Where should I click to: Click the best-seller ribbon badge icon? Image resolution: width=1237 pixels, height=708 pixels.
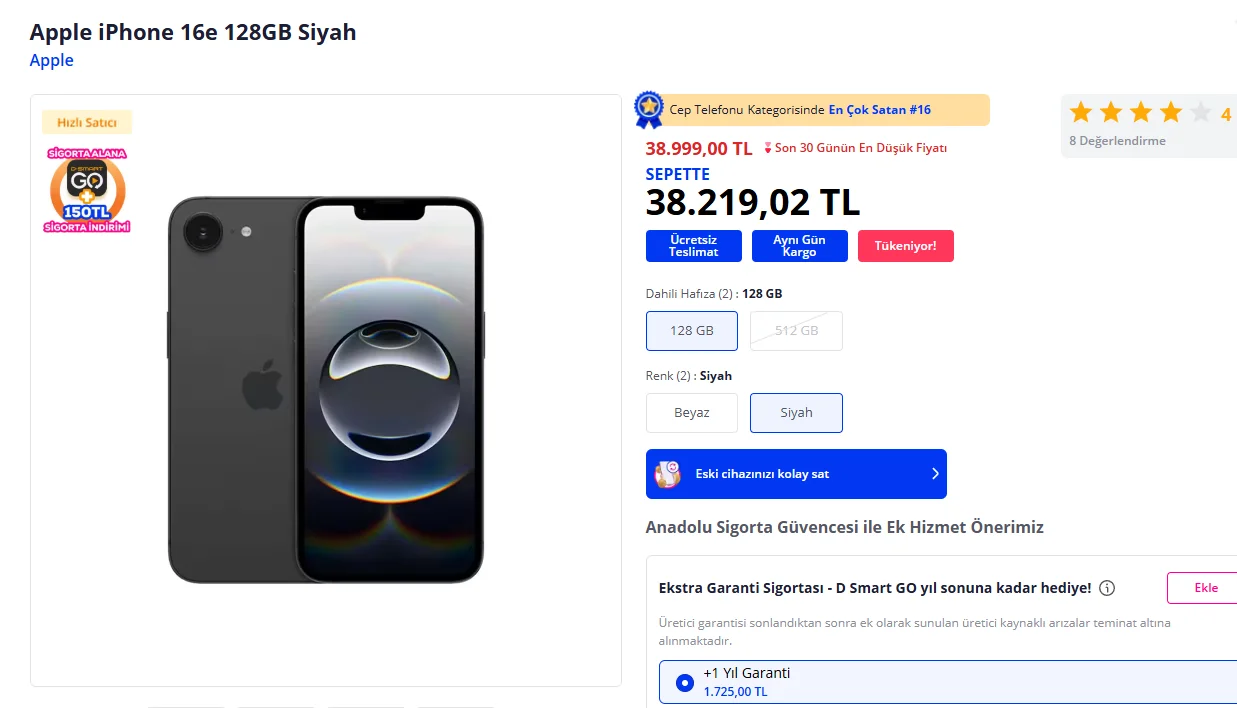[649, 110]
